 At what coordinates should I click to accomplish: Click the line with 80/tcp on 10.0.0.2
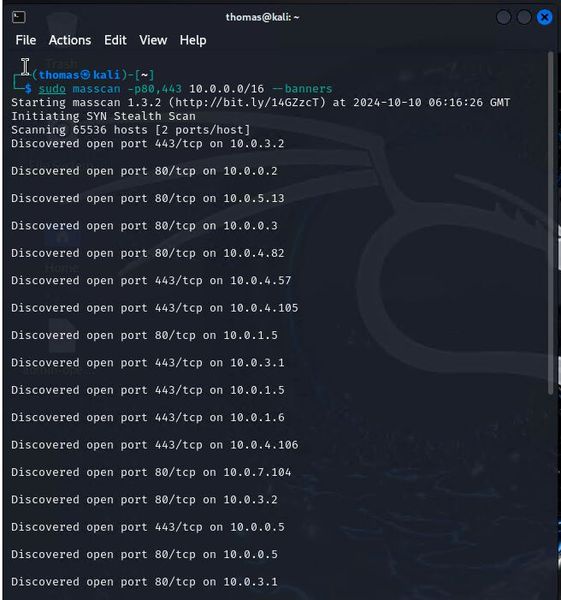[x=144, y=171]
